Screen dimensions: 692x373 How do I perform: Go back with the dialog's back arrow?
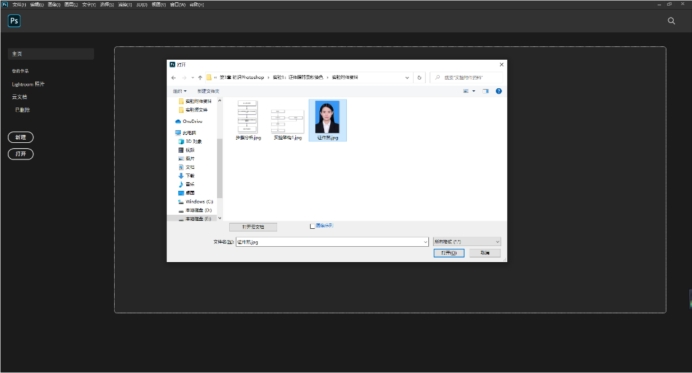pyautogui.click(x=173, y=78)
